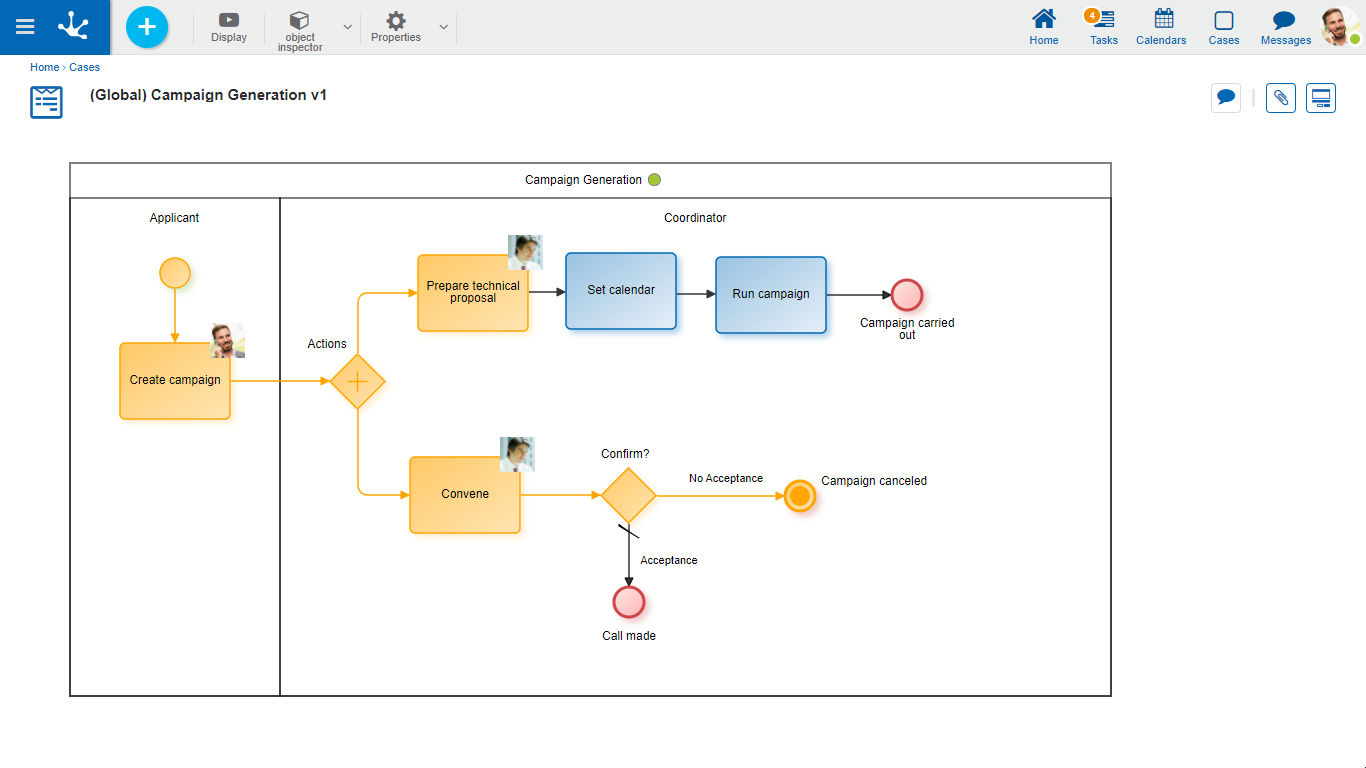The width and height of the screenshot is (1366, 768).
Task: Open Tasks with notification badge
Action: 1104,27
